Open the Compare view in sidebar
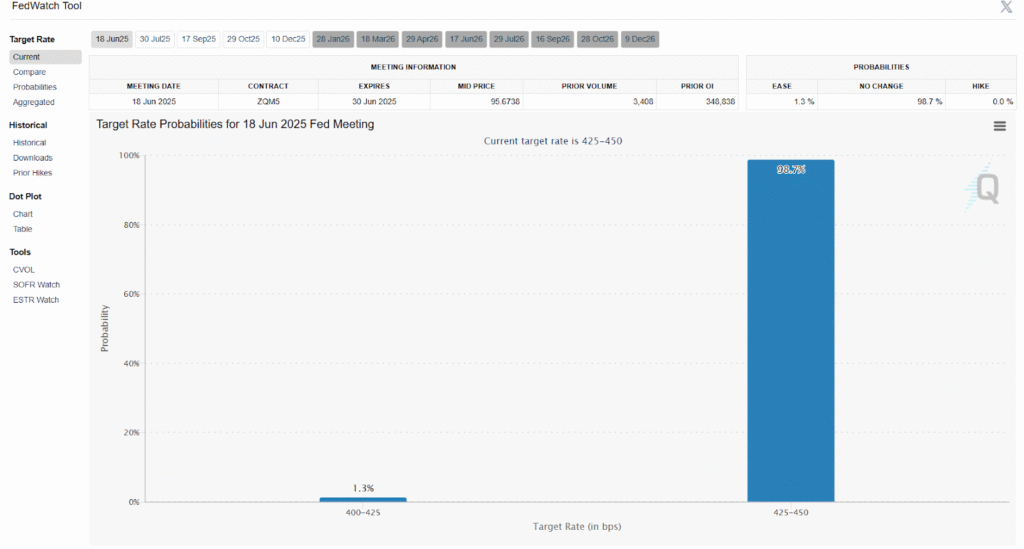 [x=29, y=72]
